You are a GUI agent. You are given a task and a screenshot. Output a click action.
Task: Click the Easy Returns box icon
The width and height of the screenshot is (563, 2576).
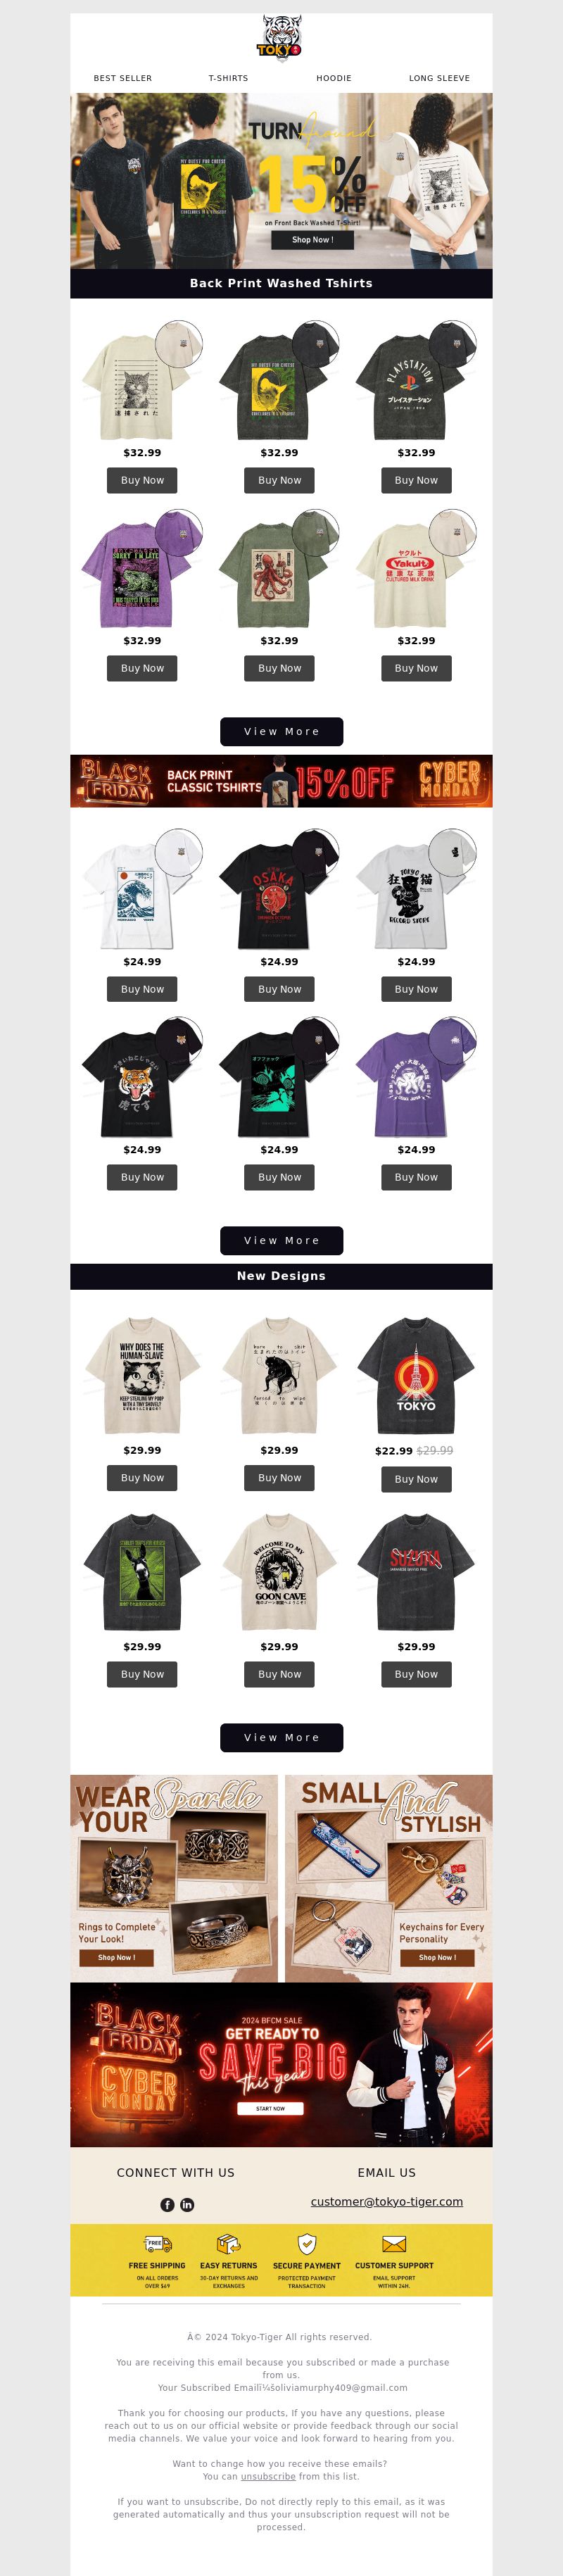click(228, 2244)
